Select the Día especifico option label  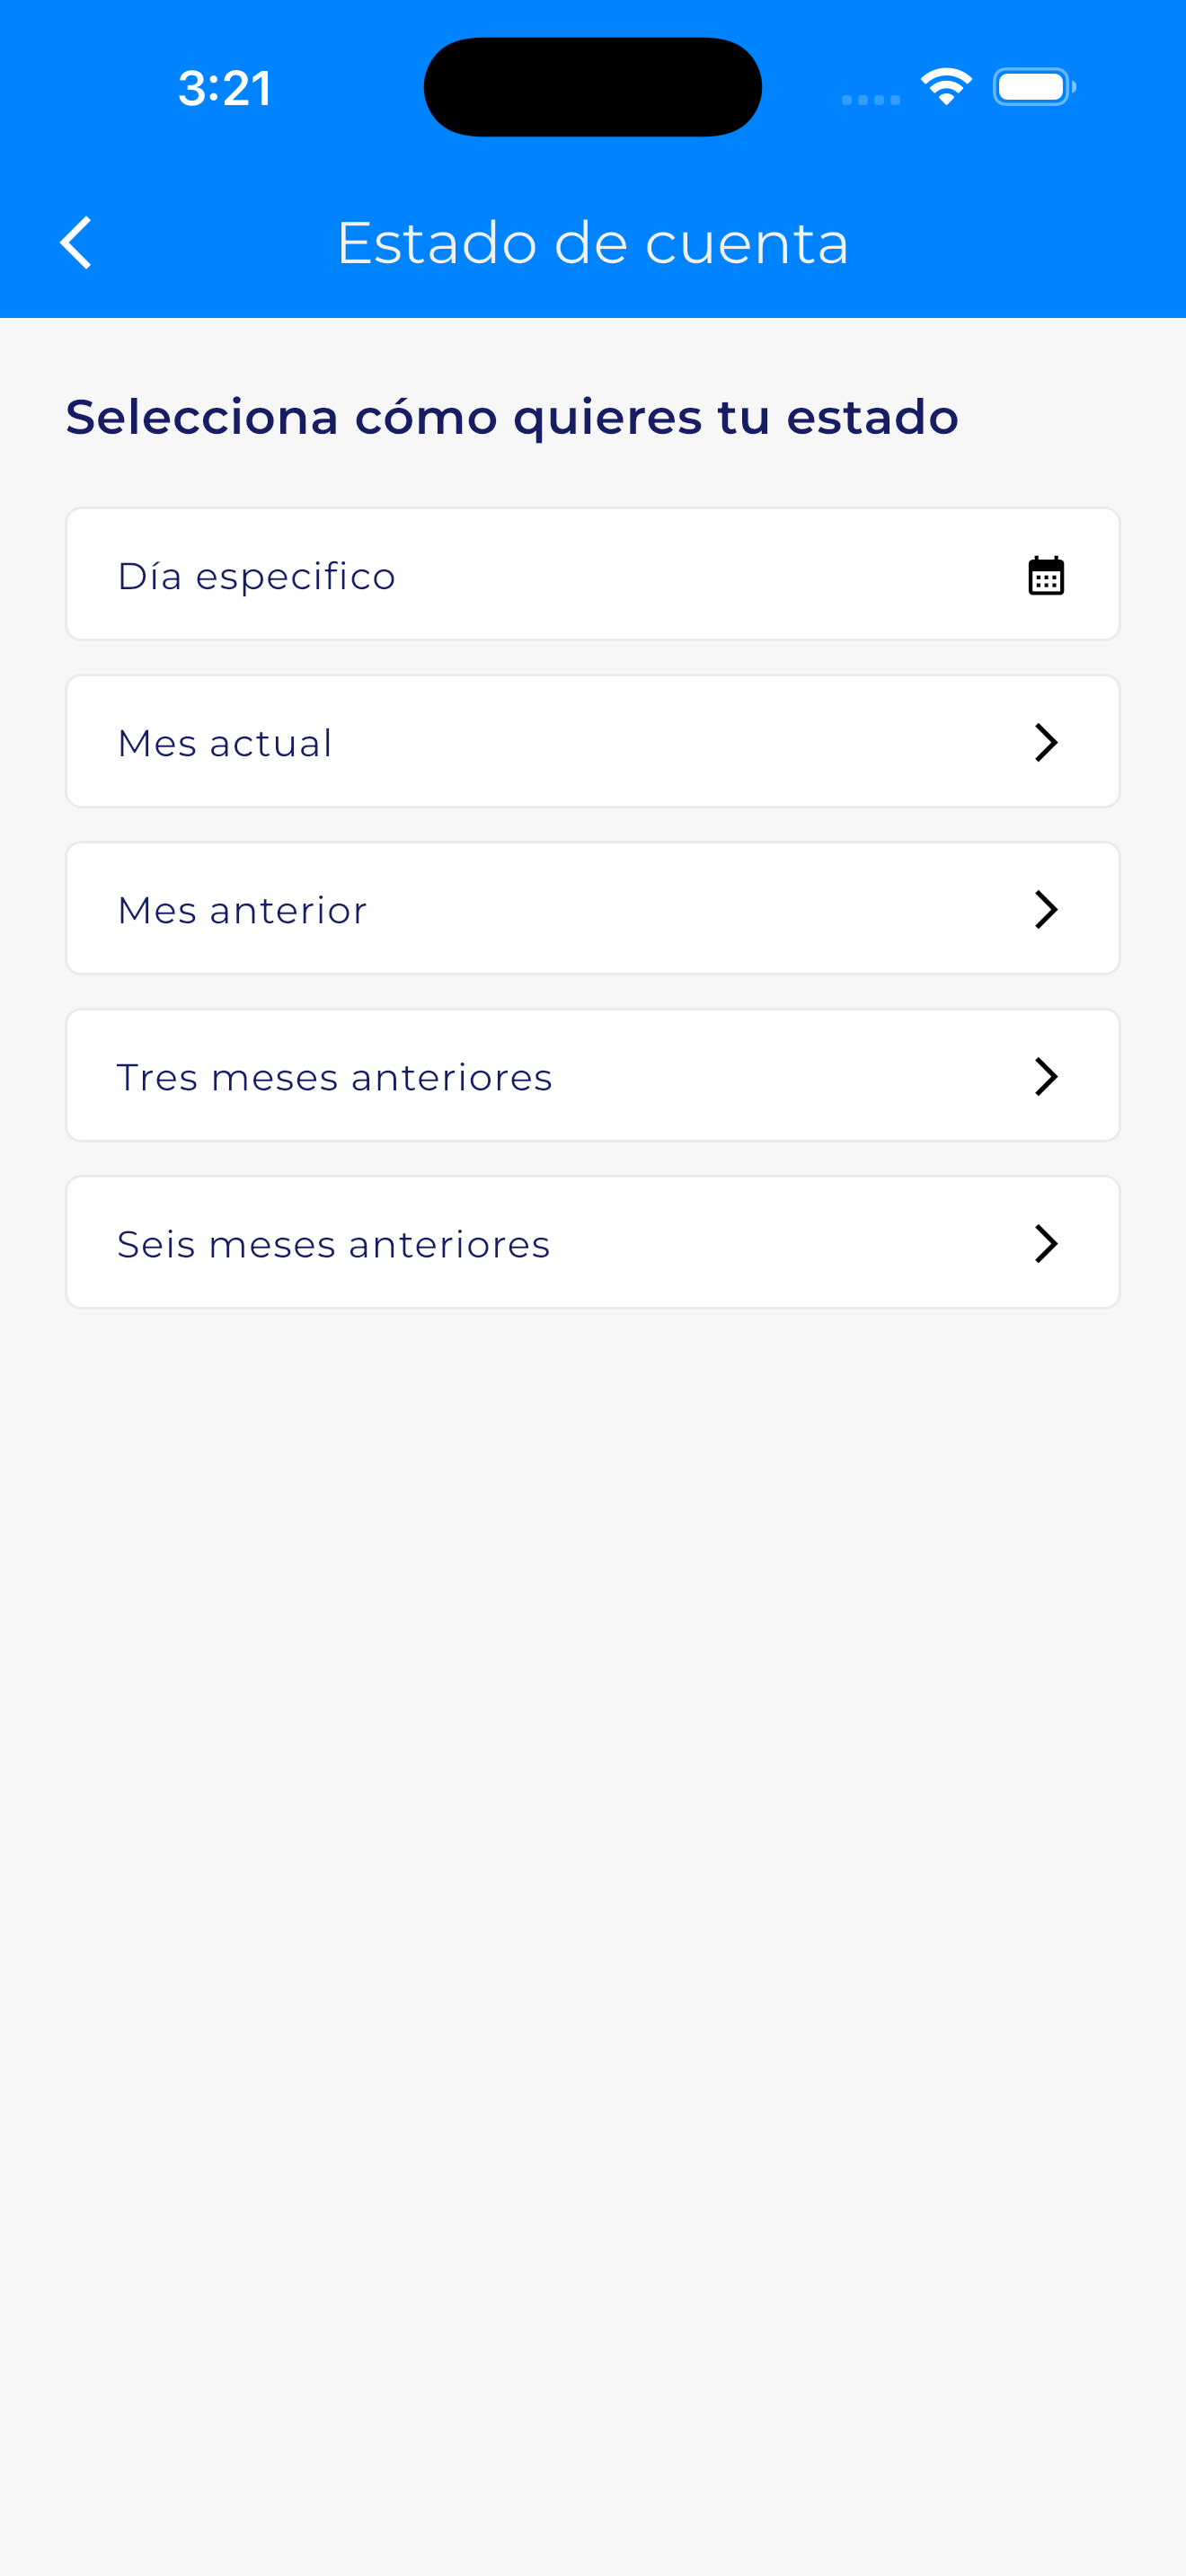pos(257,577)
